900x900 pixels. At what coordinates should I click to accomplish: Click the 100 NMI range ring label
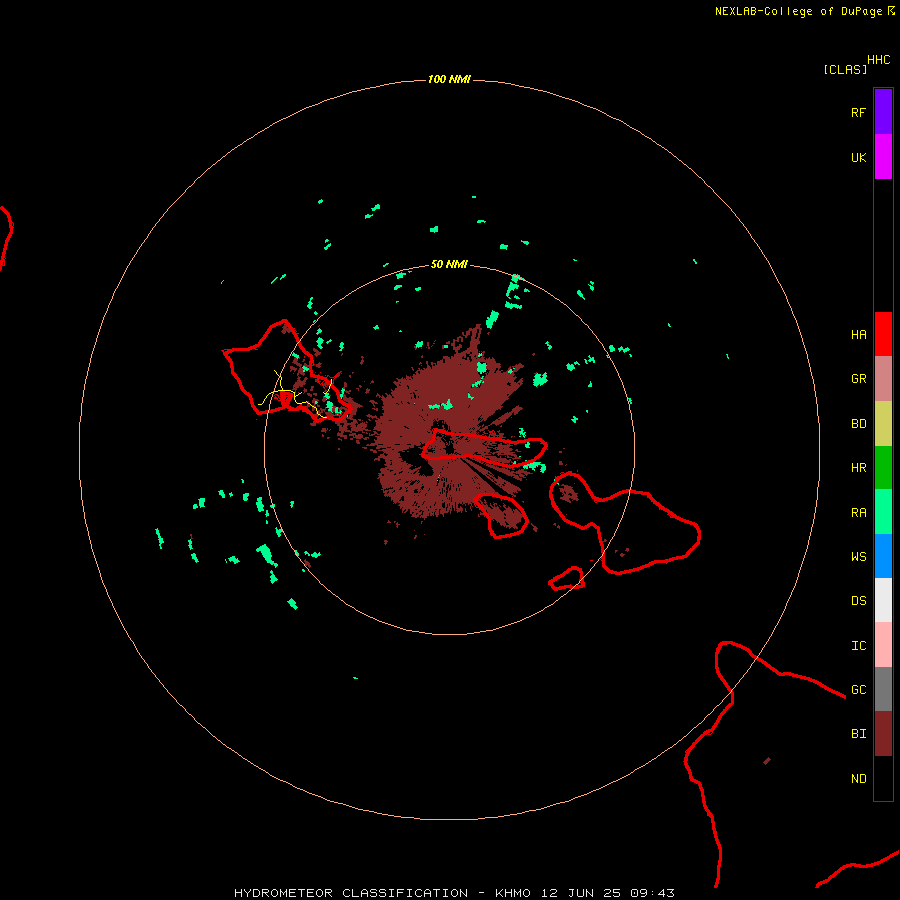point(449,79)
